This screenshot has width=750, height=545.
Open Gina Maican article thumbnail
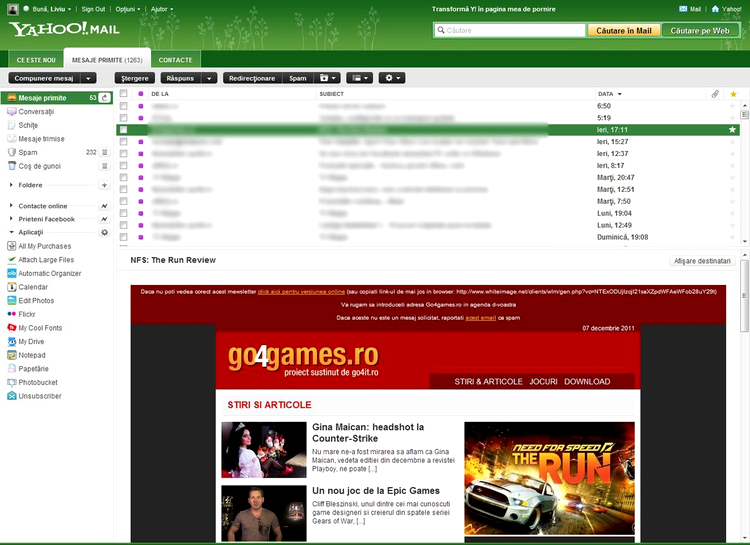264,450
